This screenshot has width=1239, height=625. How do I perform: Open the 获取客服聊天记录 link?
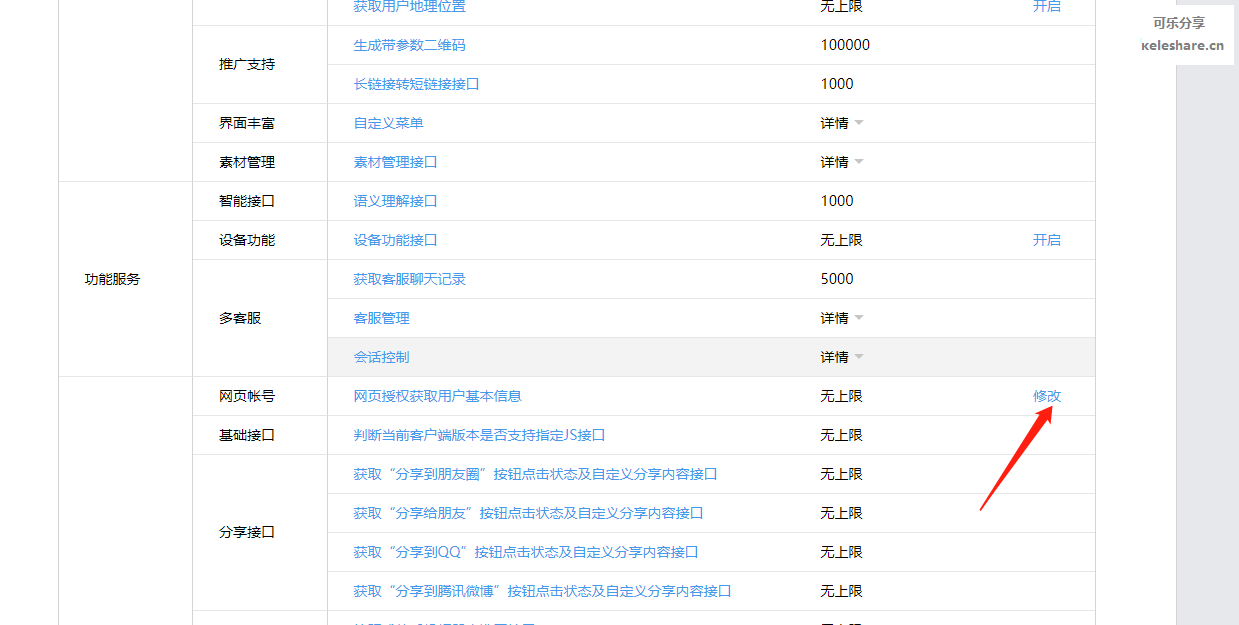click(x=409, y=279)
